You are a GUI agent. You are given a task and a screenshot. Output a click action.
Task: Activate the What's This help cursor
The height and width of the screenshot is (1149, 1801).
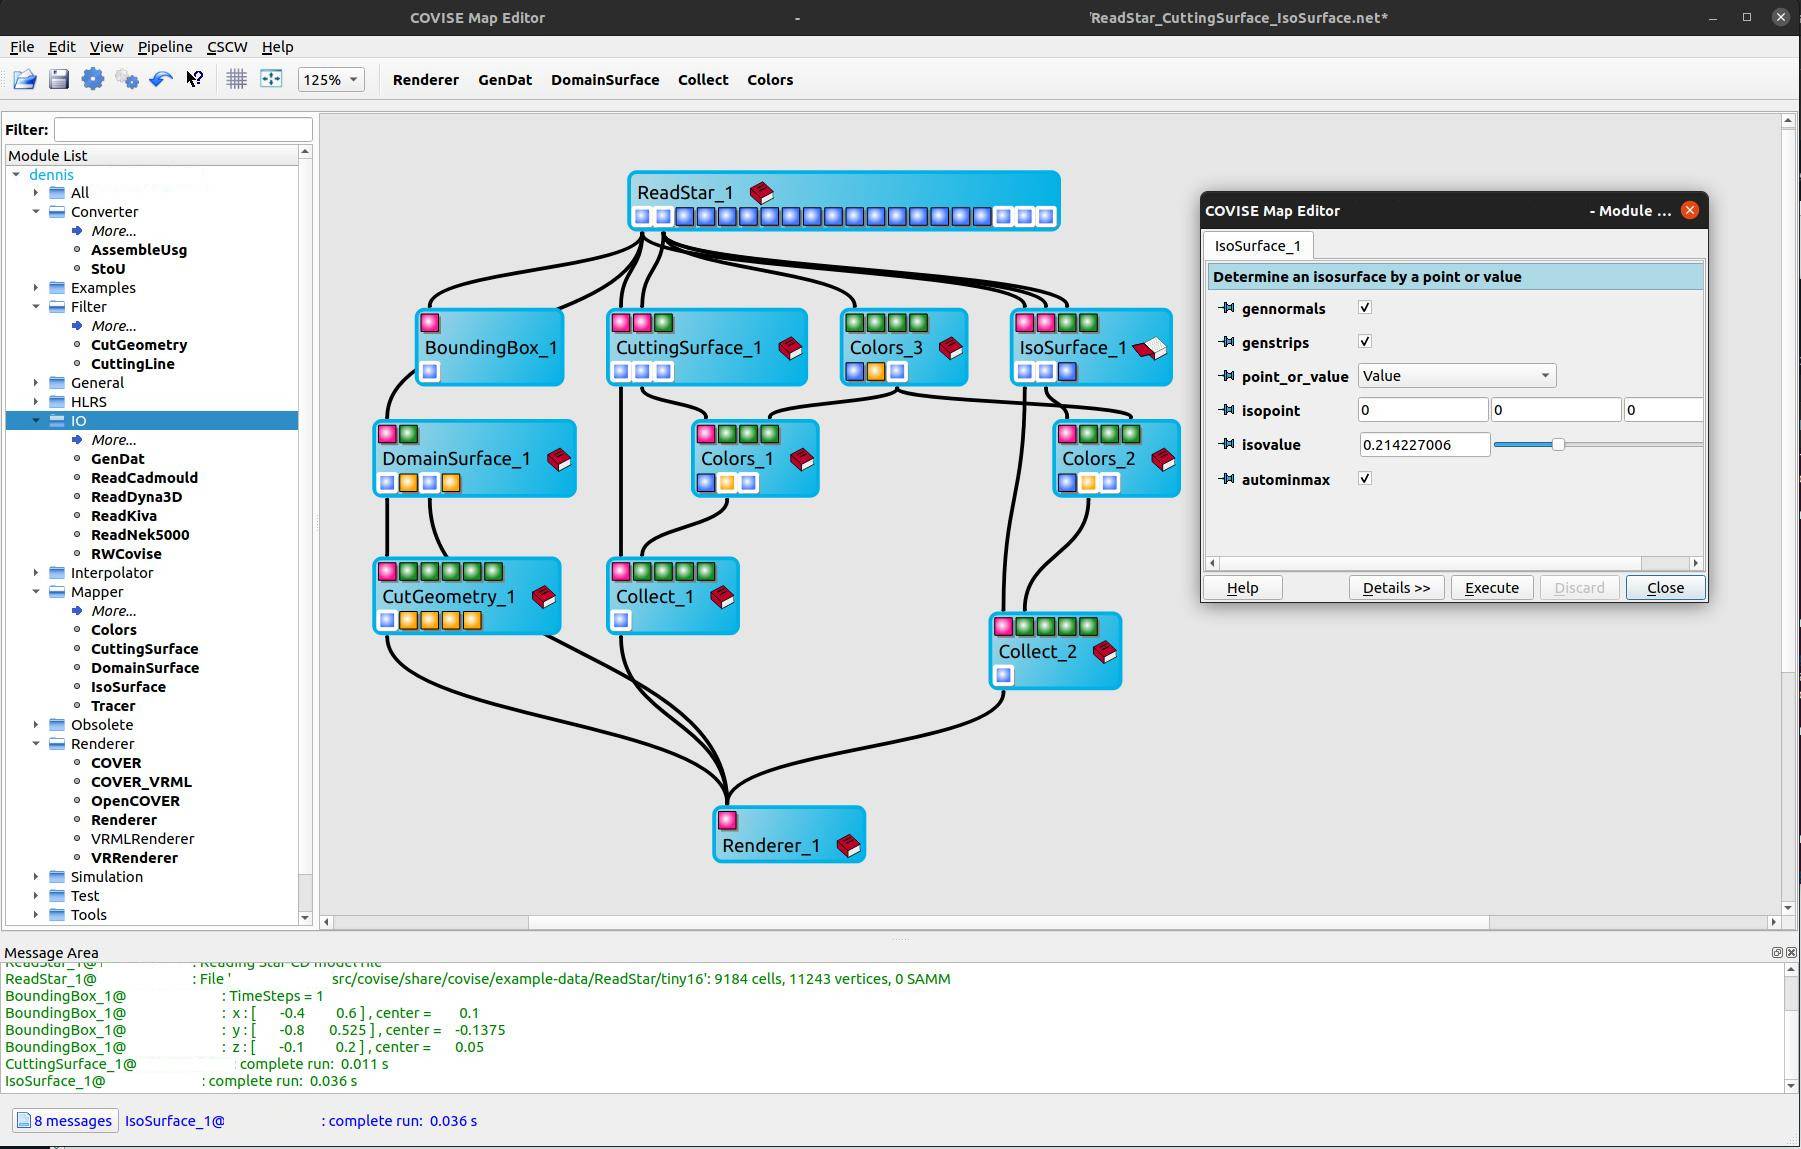(x=195, y=79)
